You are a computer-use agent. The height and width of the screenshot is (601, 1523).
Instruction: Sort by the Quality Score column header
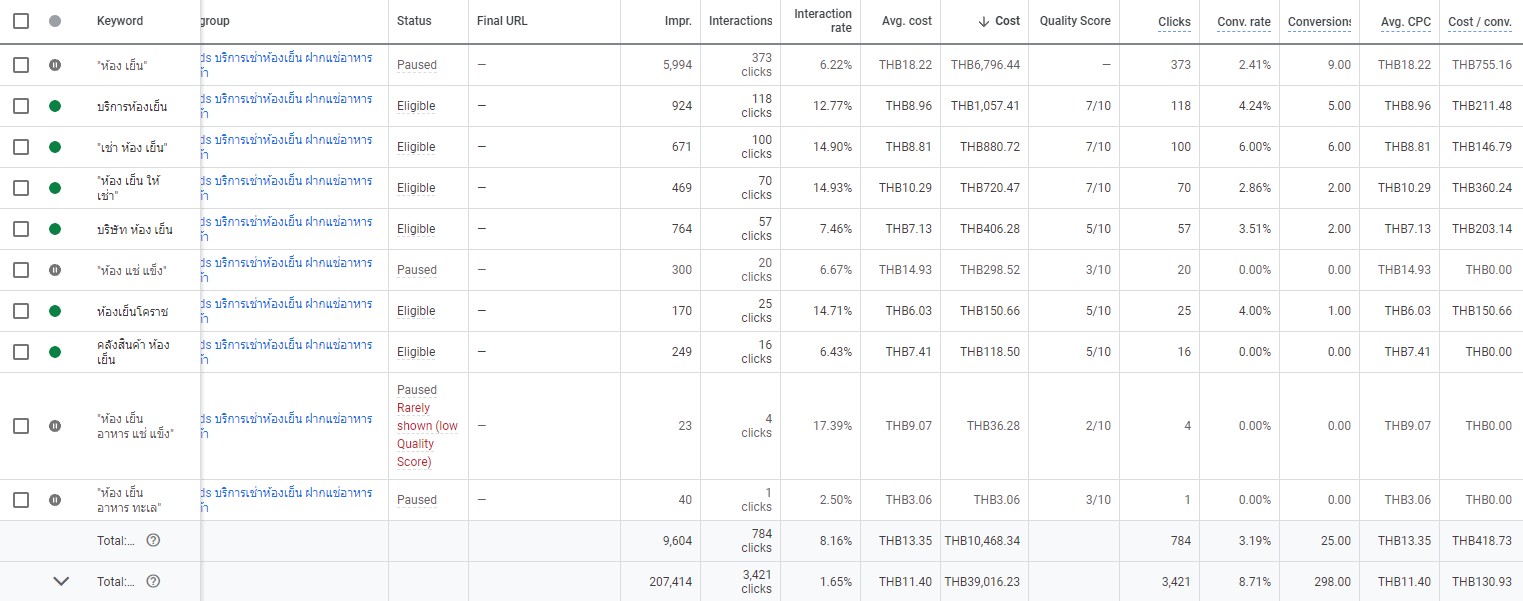1075,21
